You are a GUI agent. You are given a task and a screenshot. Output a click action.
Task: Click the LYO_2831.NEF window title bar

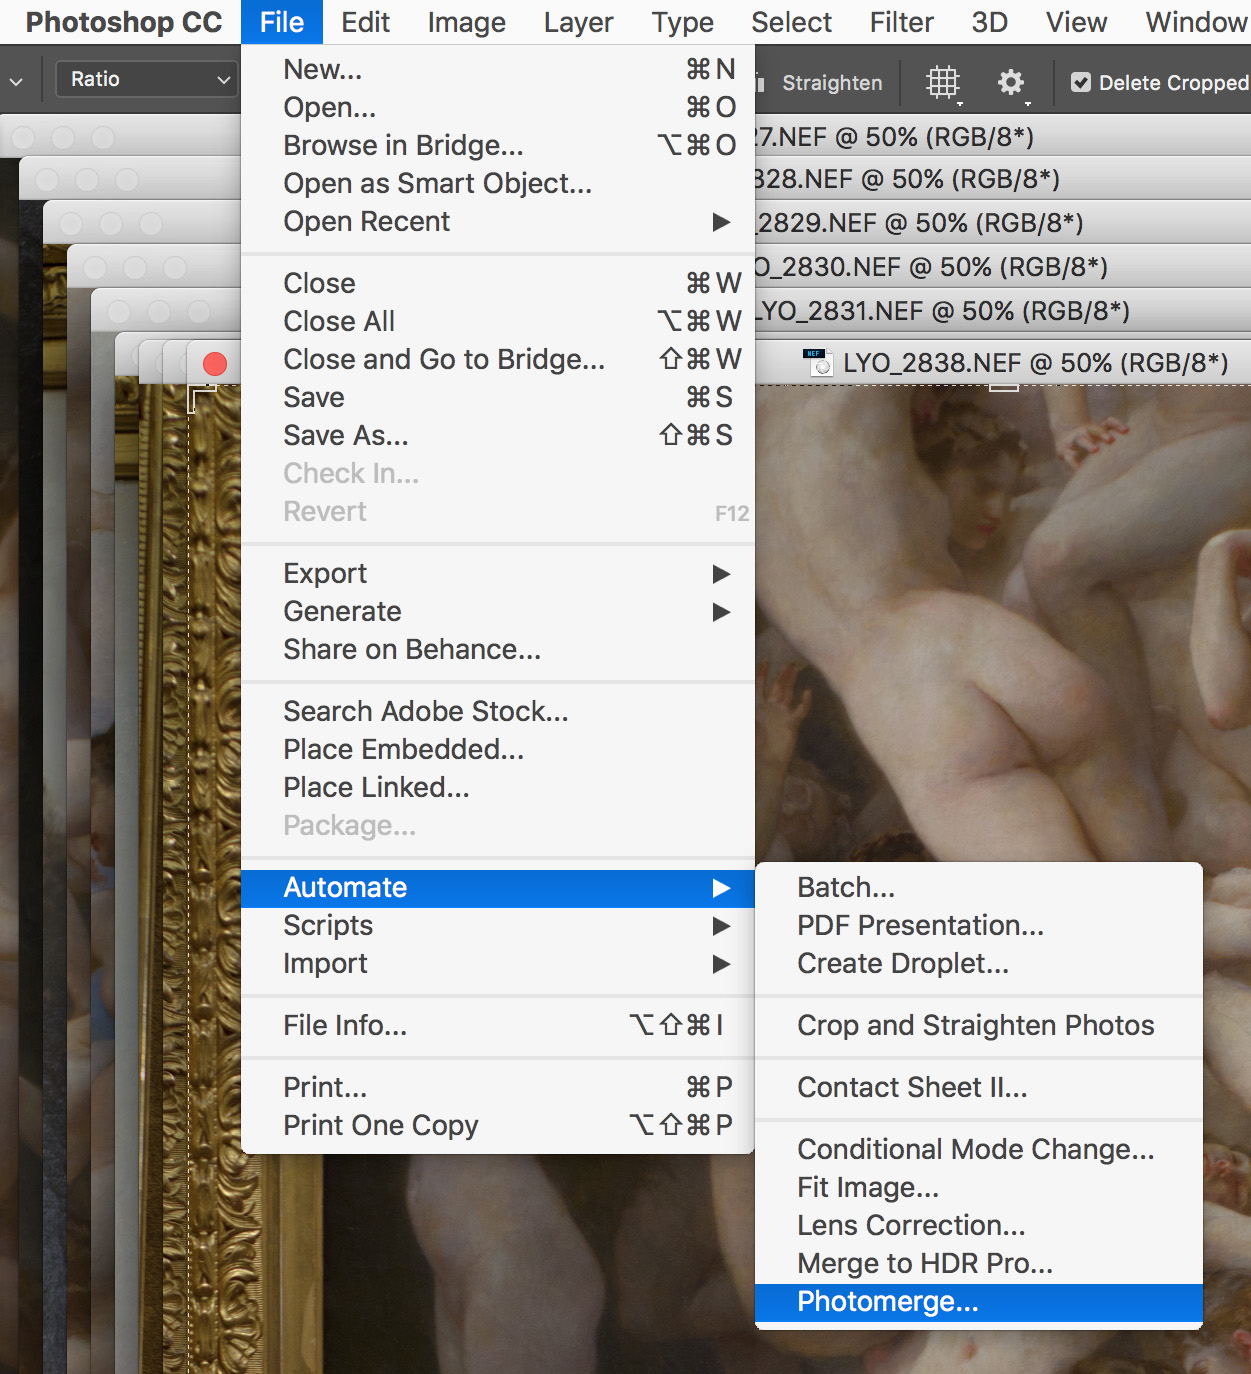(x=940, y=312)
